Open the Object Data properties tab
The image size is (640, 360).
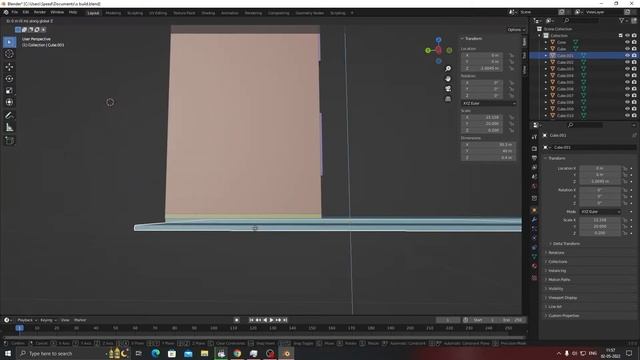(534, 256)
